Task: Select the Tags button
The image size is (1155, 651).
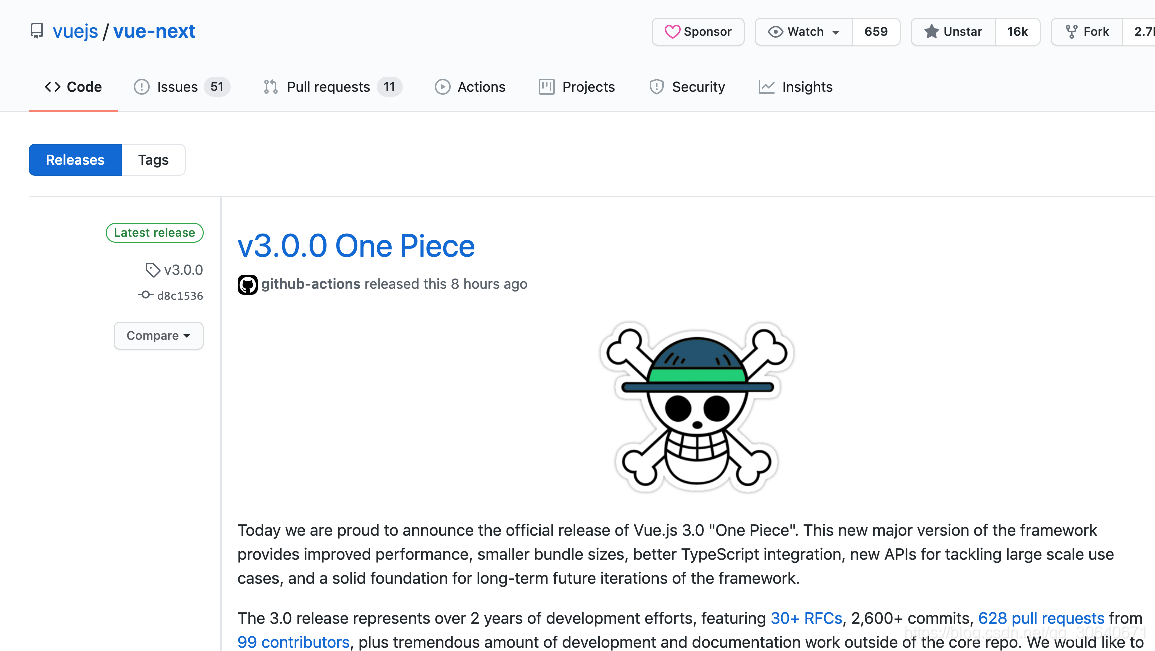Action: tap(153, 160)
